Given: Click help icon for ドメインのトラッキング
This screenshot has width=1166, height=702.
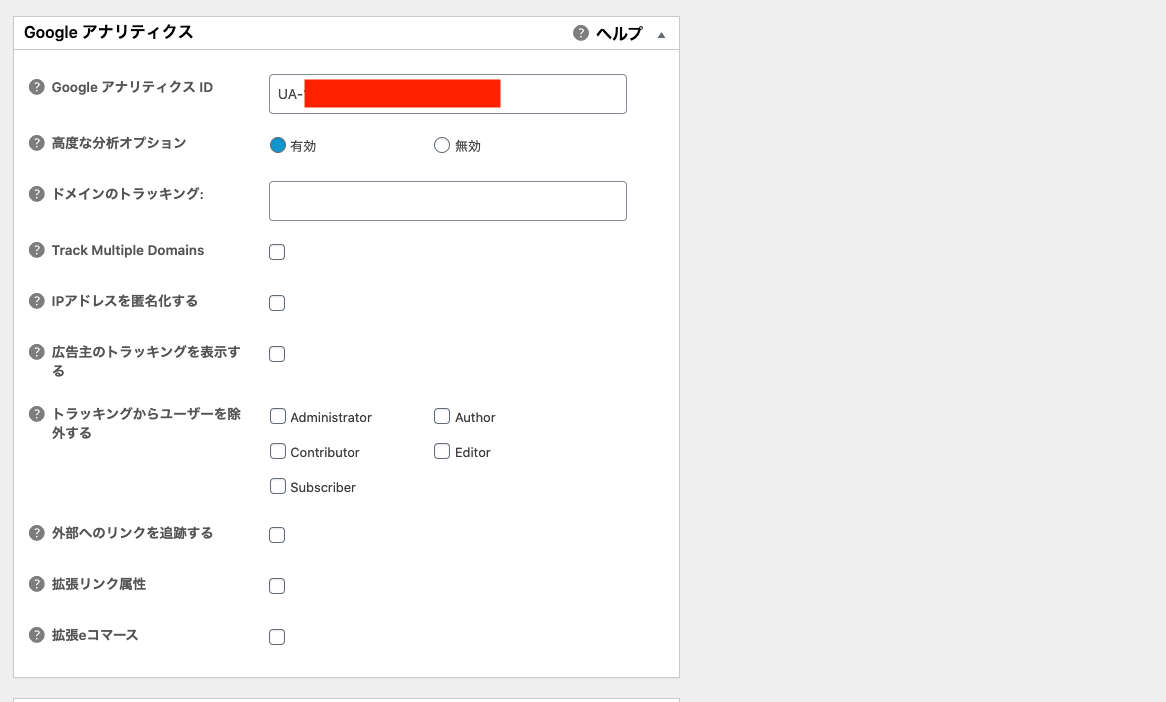Looking at the screenshot, I should pos(36,194).
